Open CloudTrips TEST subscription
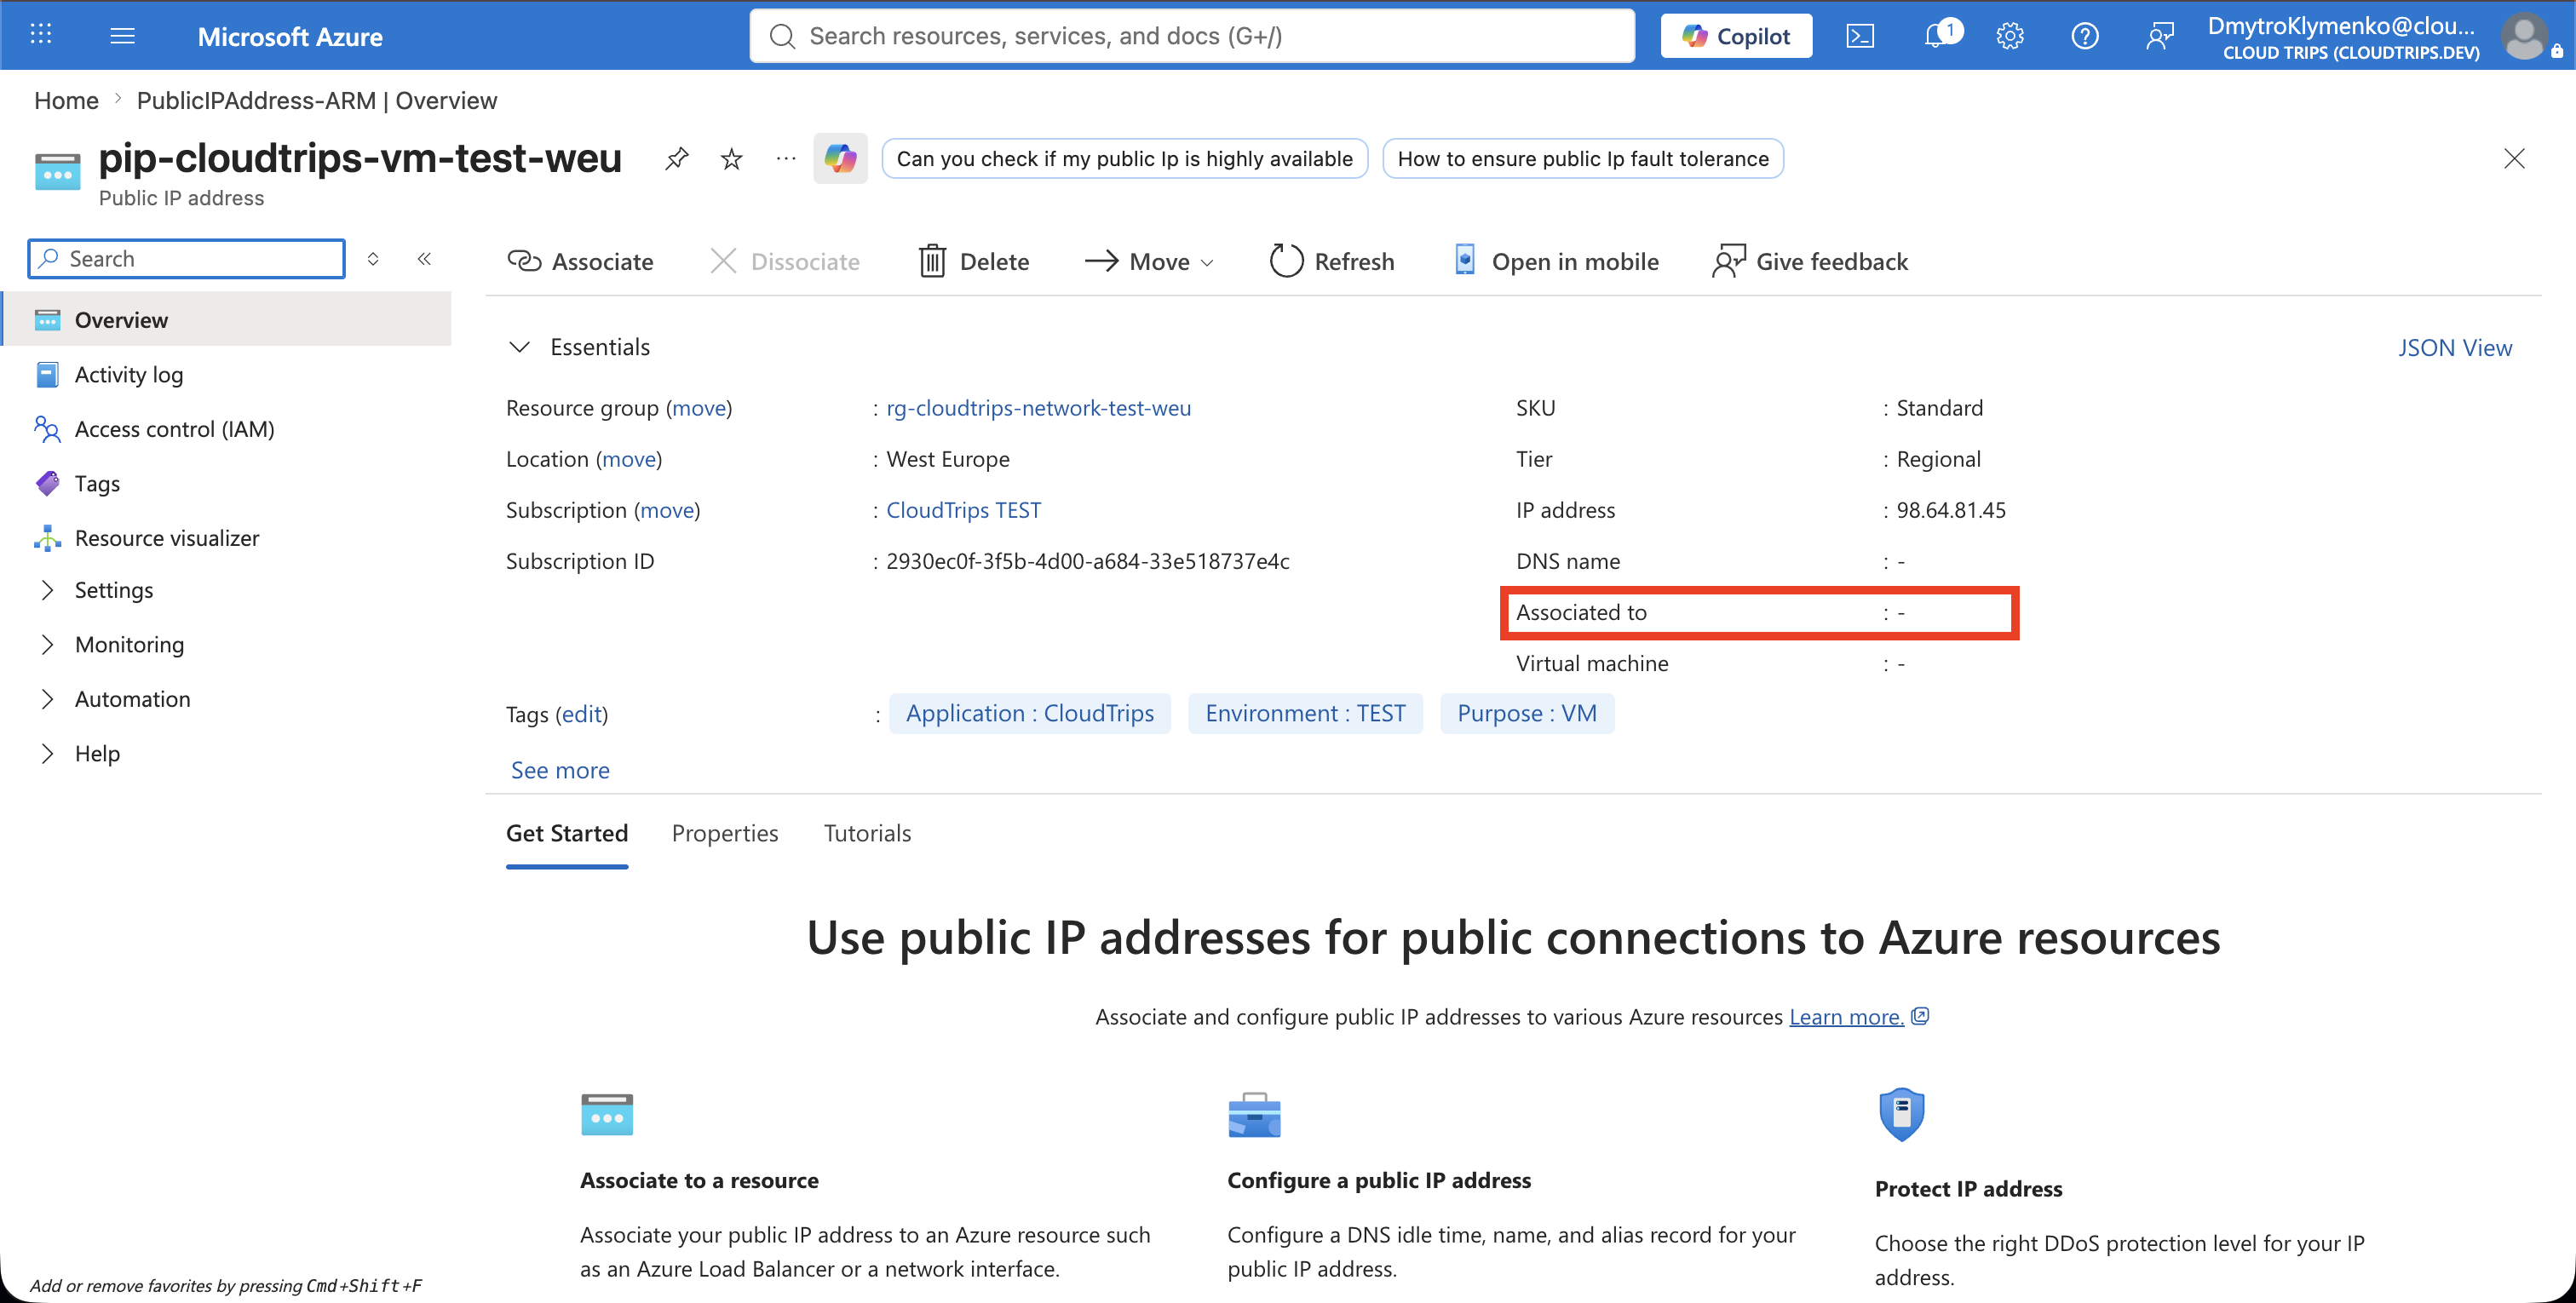Image resolution: width=2576 pixels, height=1303 pixels. [963, 509]
